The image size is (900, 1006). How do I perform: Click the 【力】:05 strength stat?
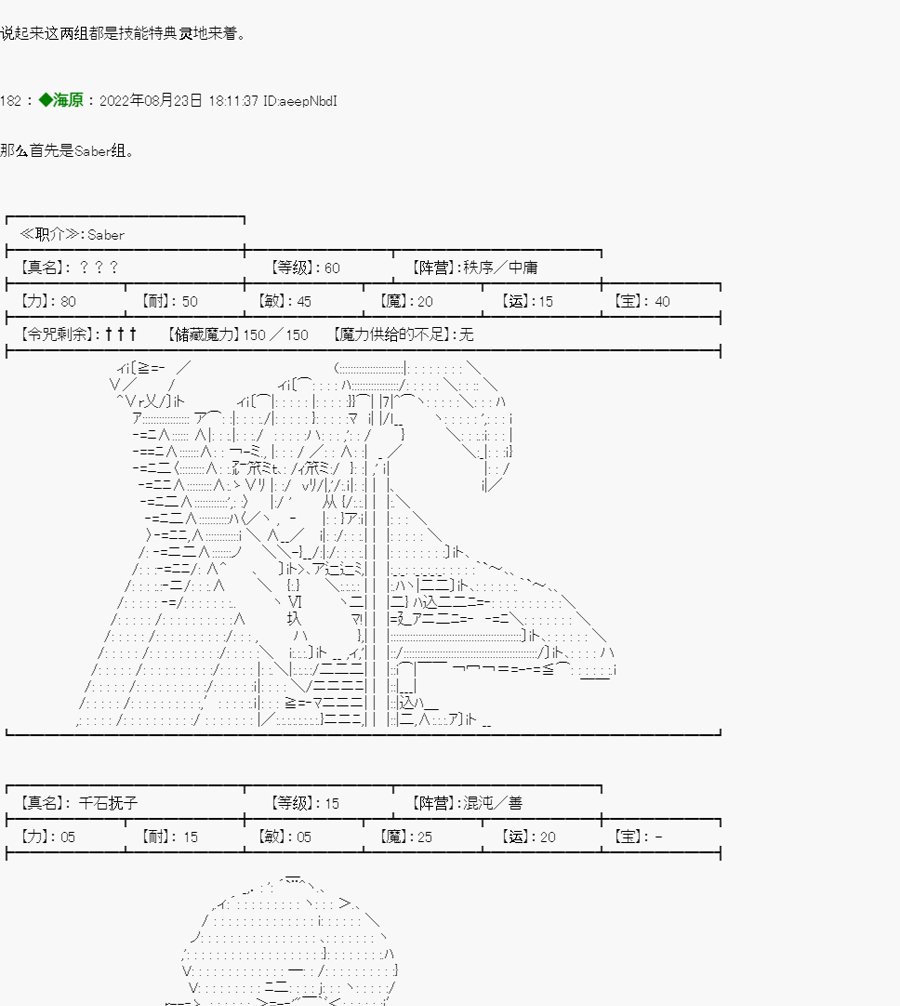(x=47, y=836)
